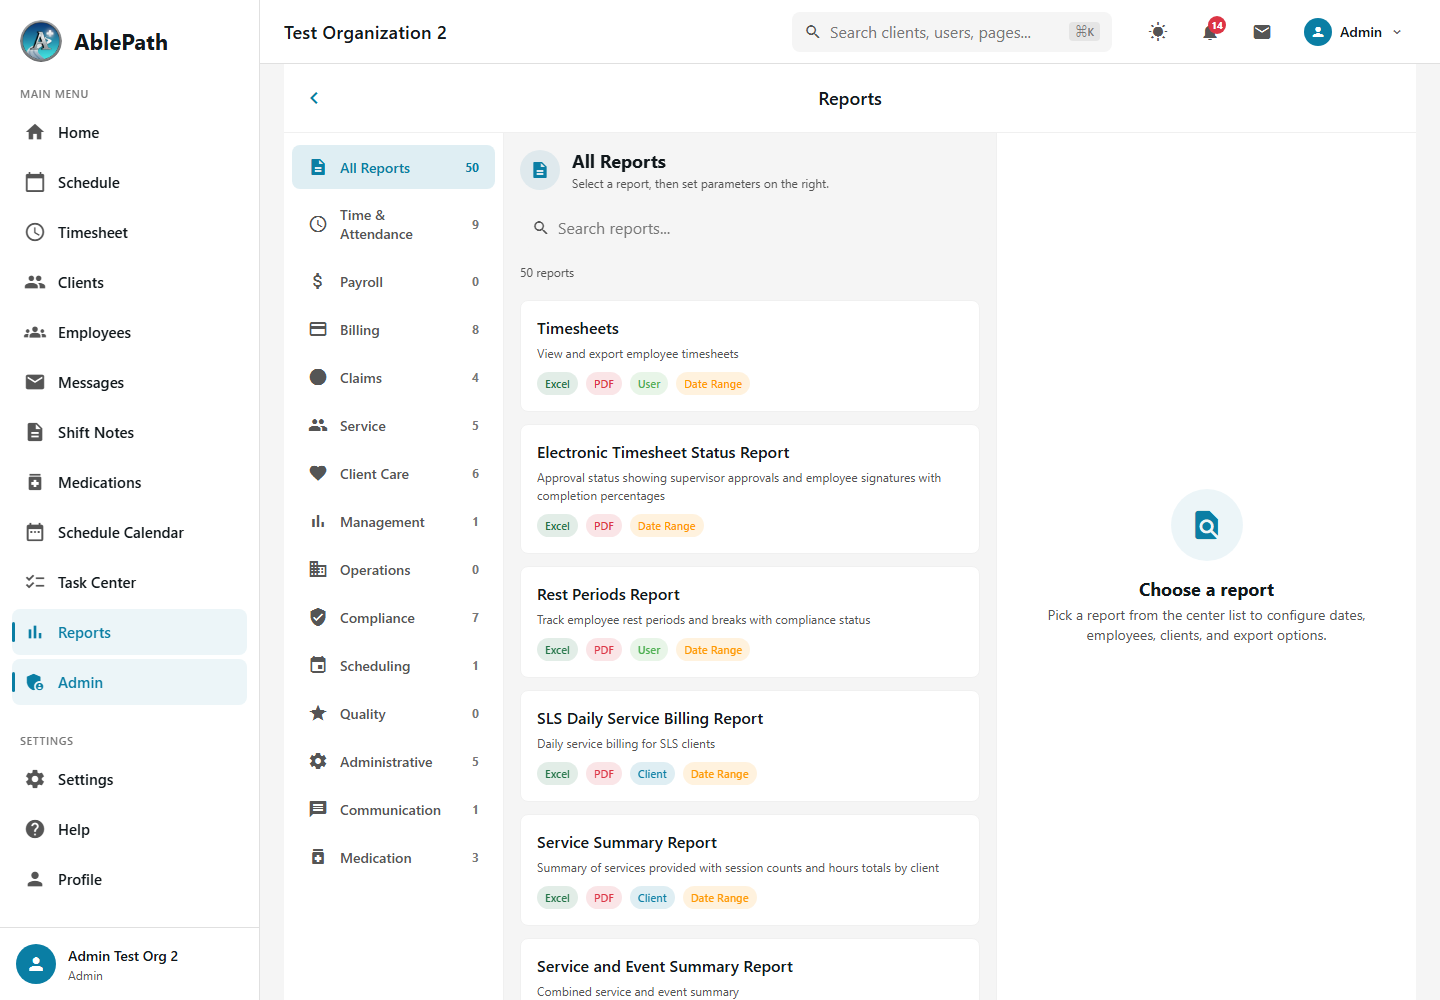Click the AblePath logo icon

(41, 41)
